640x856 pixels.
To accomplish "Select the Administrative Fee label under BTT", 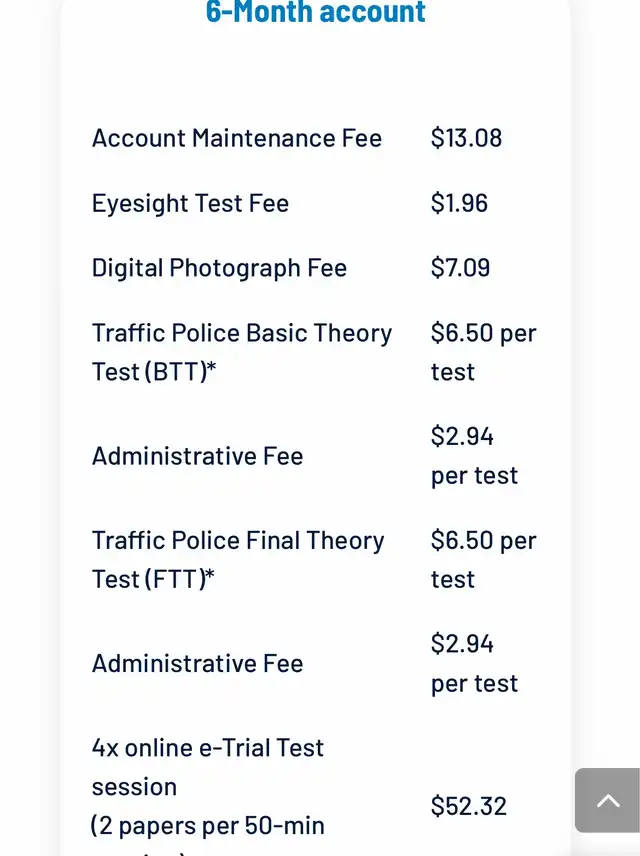I will 198,456.
